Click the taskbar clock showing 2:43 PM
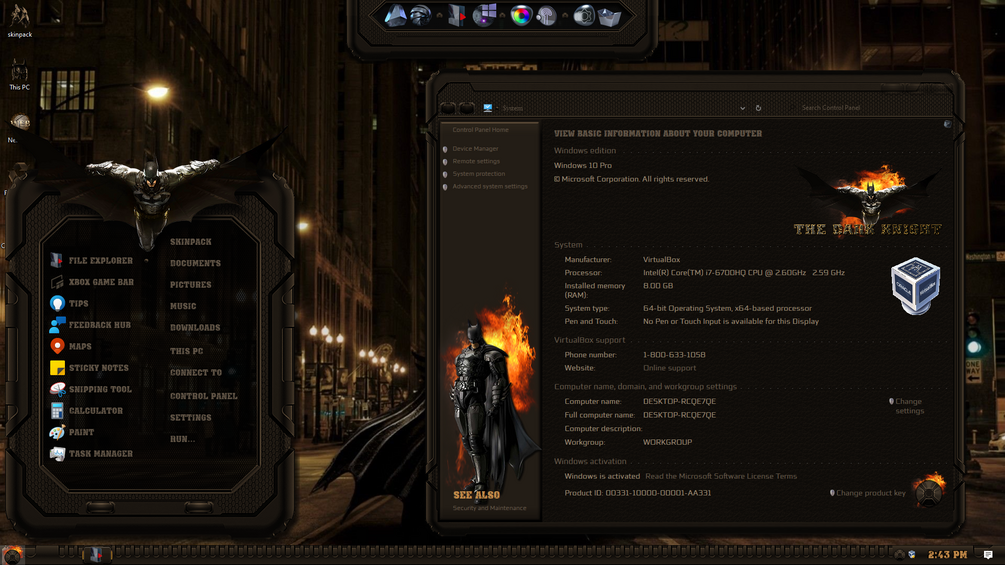This screenshot has width=1005, height=565. 947,555
